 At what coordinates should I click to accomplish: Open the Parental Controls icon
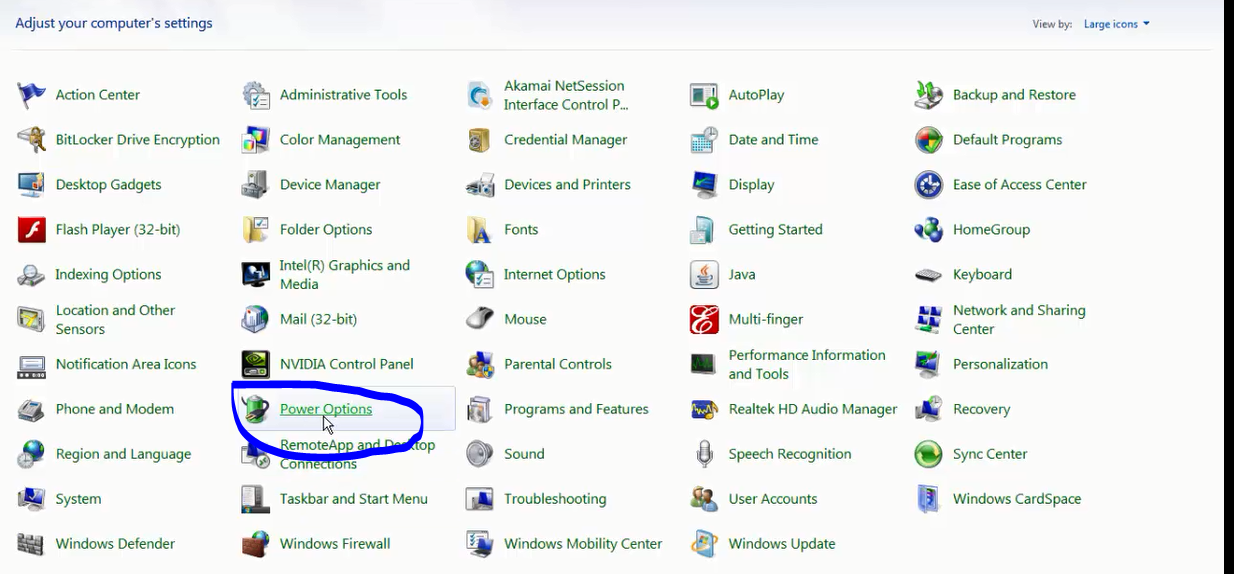(x=480, y=365)
